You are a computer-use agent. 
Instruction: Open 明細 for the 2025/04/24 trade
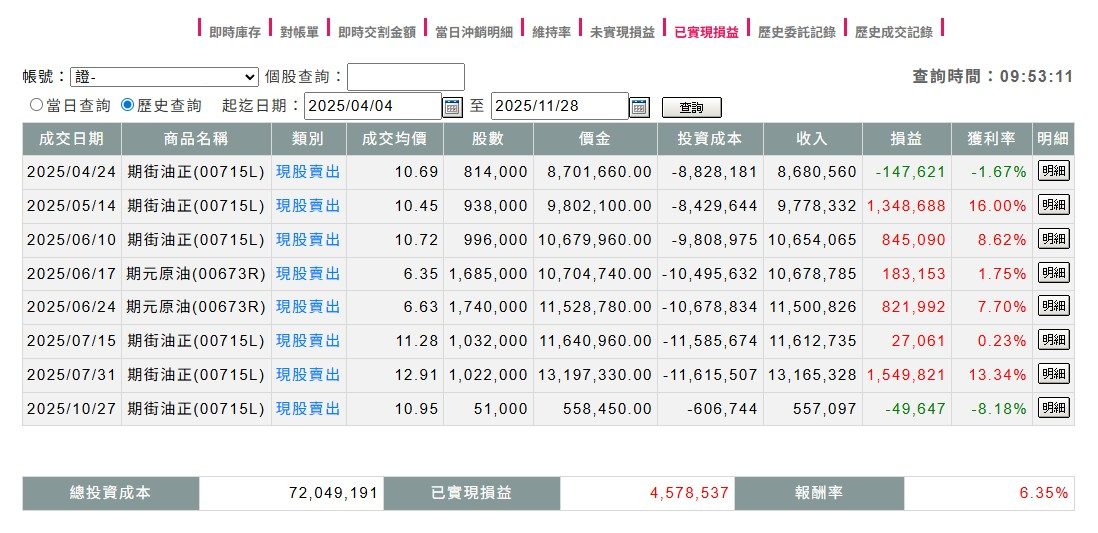click(1053, 172)
